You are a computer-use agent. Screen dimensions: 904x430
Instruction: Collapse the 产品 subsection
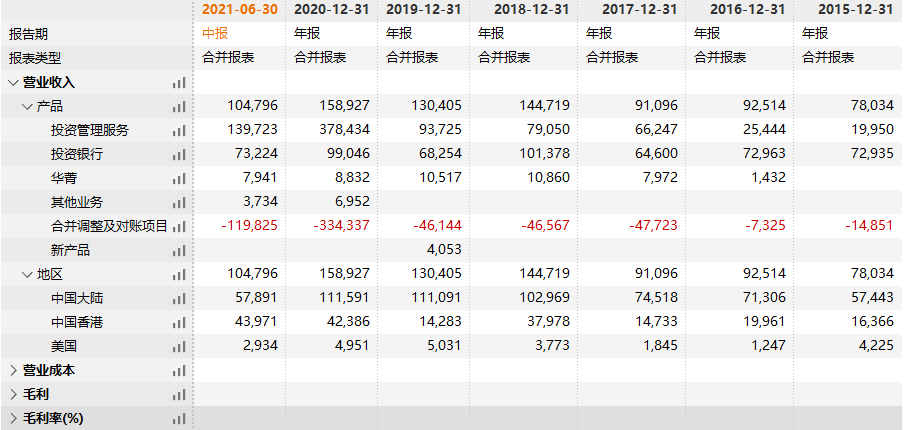click(27, 107)
